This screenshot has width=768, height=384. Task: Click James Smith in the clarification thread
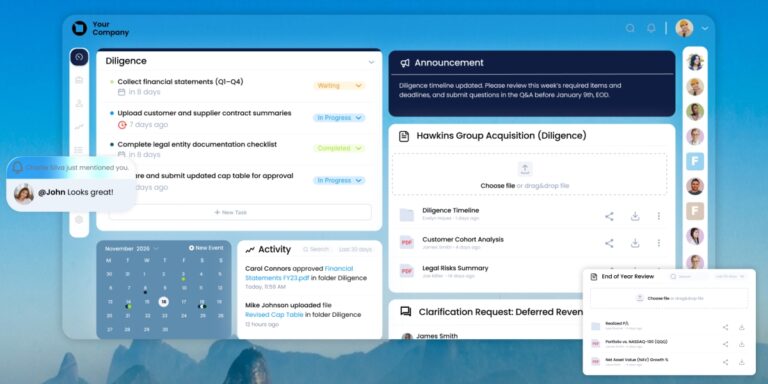point(437,336)
